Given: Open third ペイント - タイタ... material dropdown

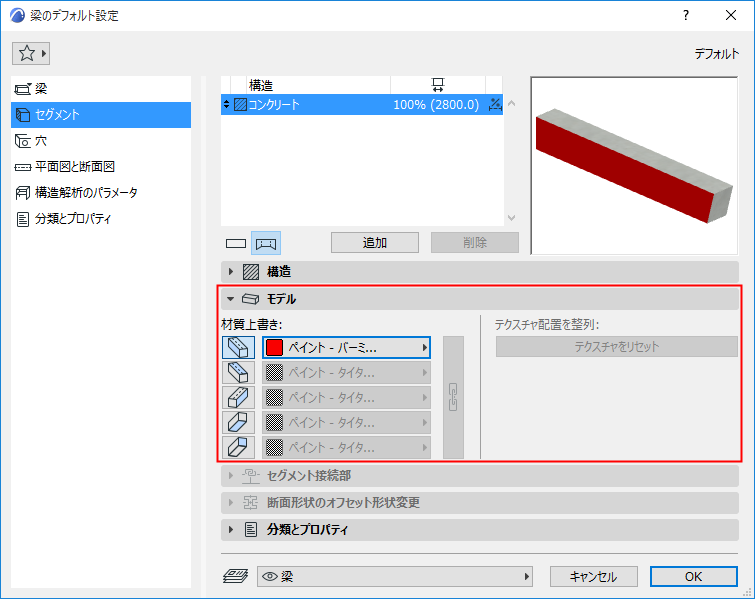Looking at the screenshot, I should (346, 398).
